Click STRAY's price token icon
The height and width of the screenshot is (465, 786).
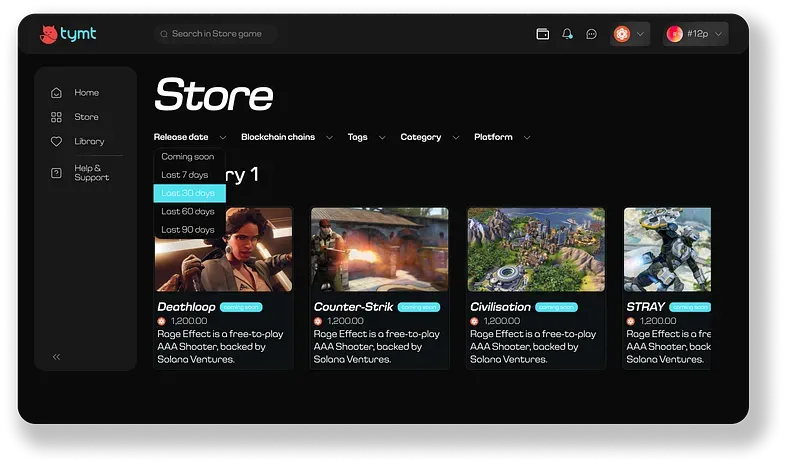(631, 321)
